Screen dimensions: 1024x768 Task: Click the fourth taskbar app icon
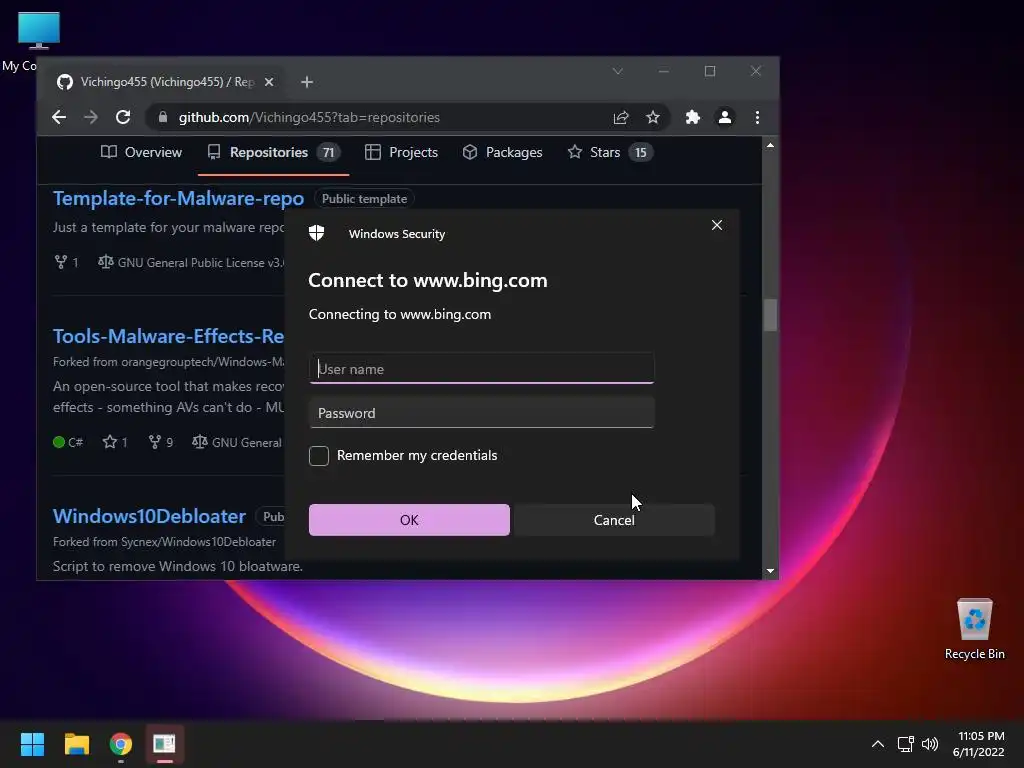point(165,744)
